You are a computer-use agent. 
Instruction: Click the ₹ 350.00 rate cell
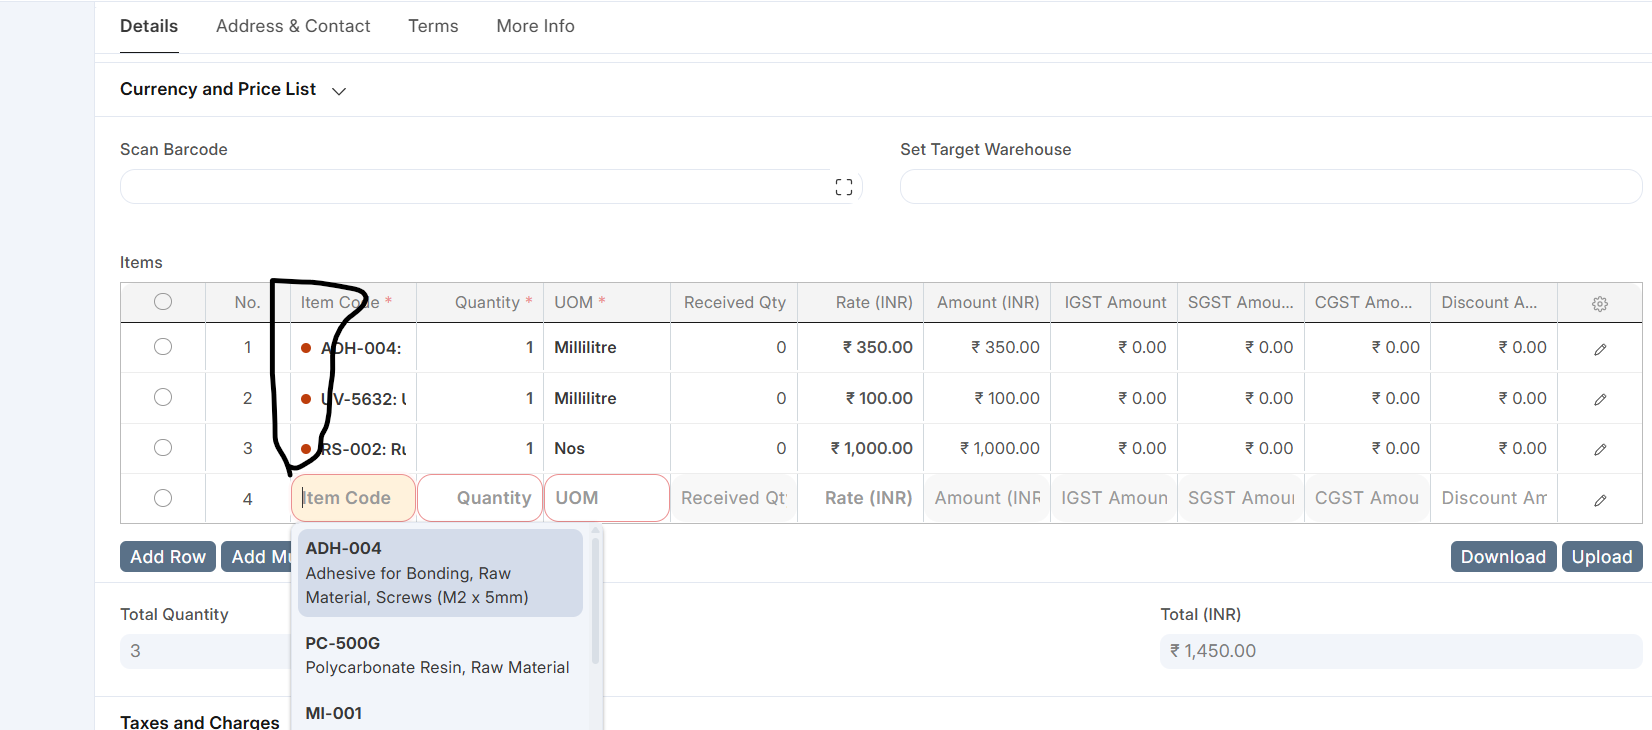click(x=861, y=348)
